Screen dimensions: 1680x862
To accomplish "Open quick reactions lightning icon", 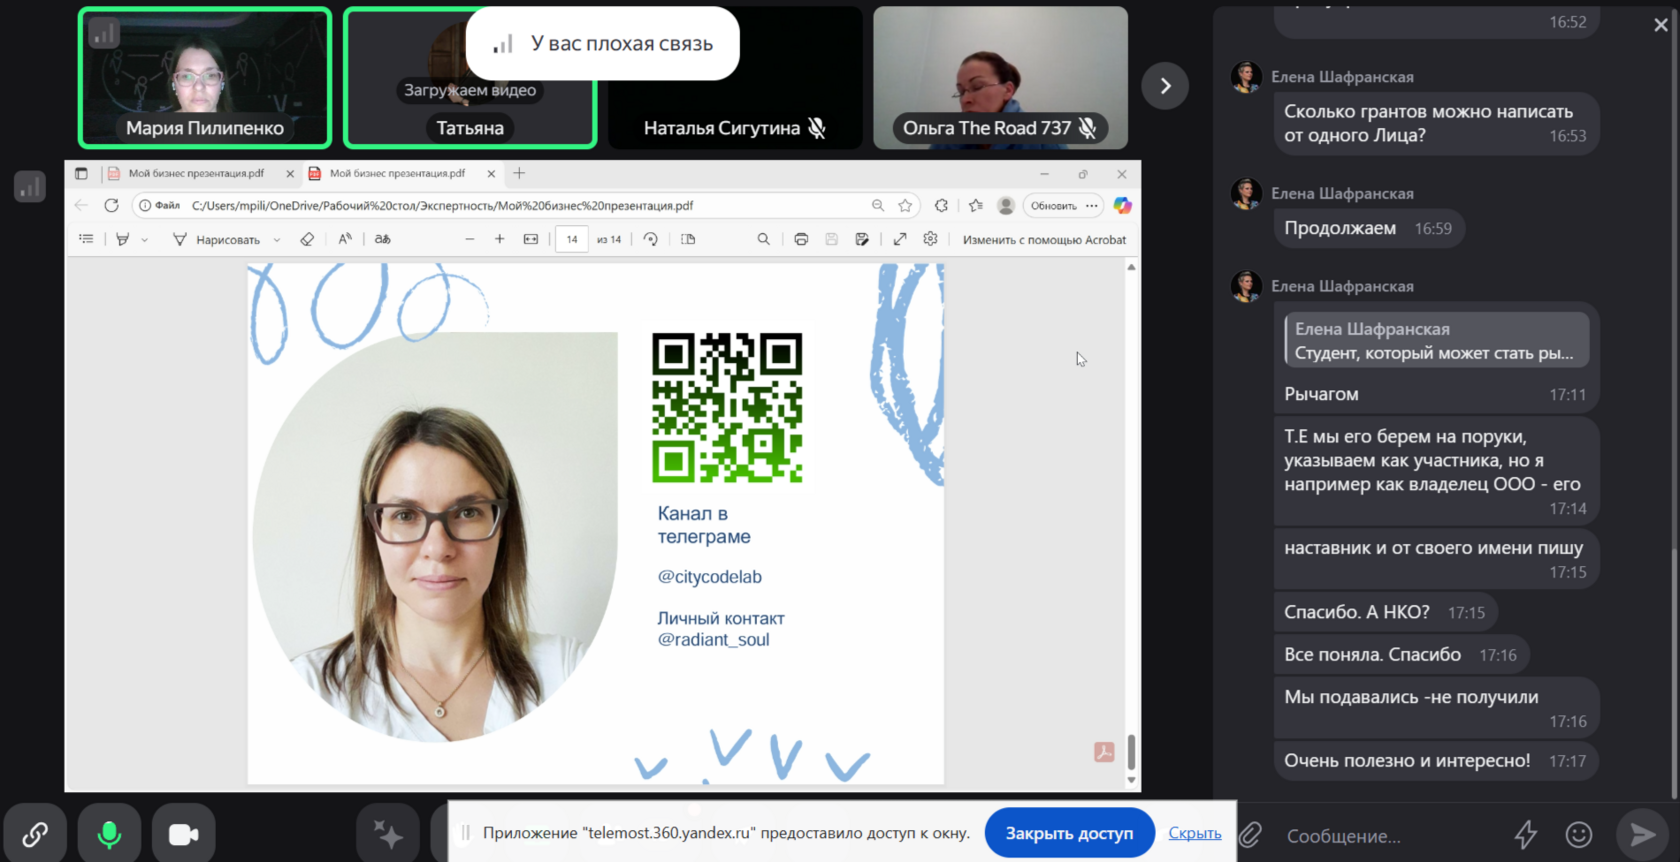I will tap(1525, 835).
